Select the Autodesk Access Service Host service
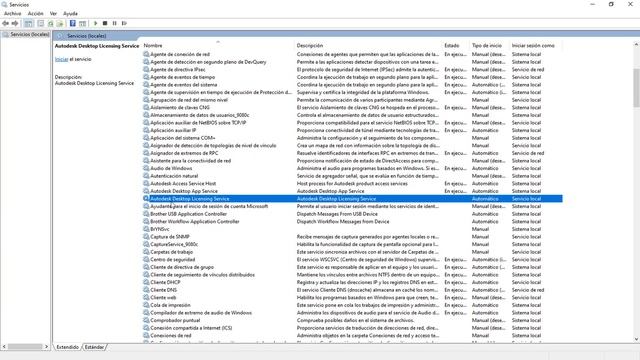Screen dimensions: 640x360 (x=183, y=184)
